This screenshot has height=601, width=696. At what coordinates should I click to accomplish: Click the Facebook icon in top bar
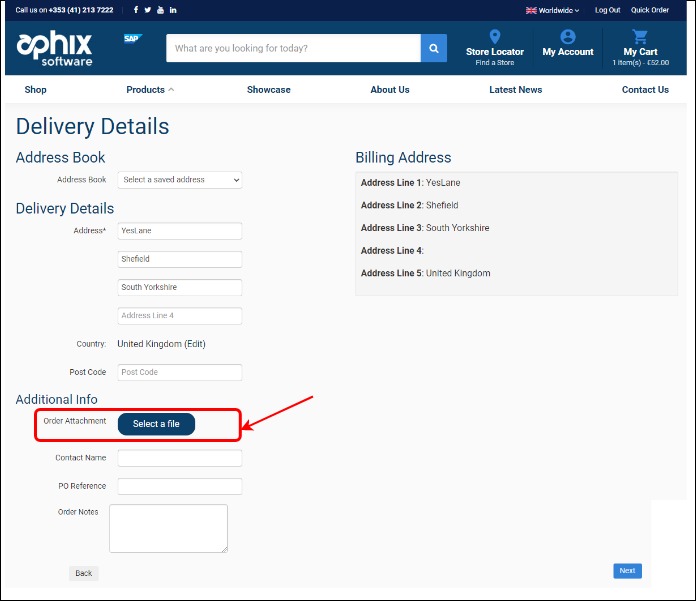(135, 10)
